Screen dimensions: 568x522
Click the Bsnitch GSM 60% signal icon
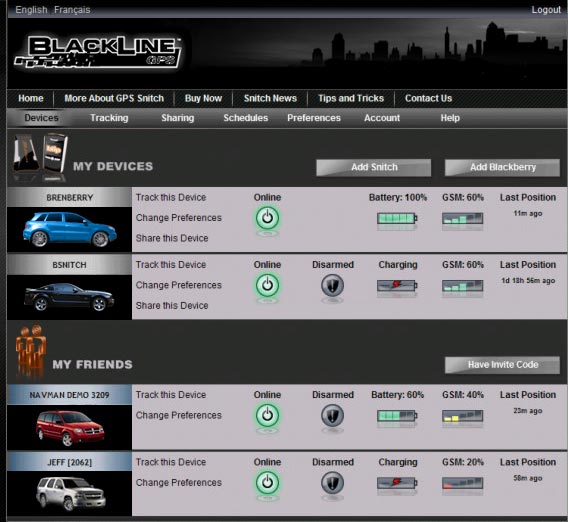(463, 285)
